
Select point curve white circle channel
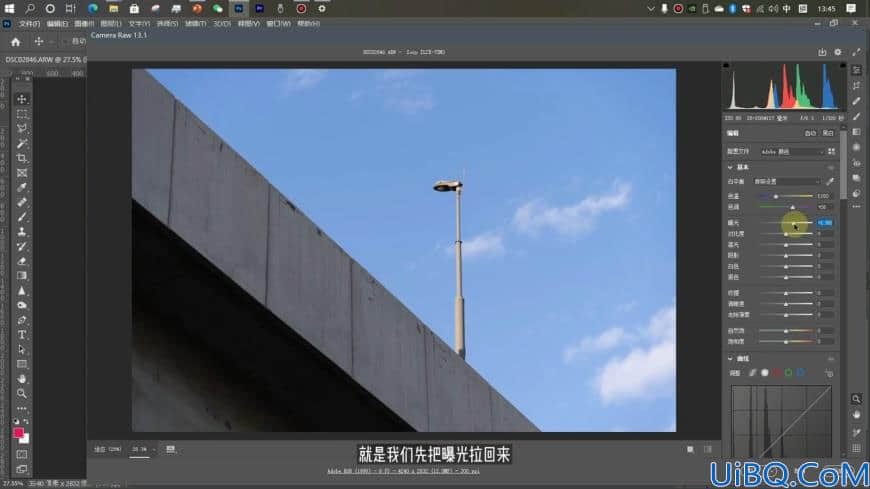[765, 373]
